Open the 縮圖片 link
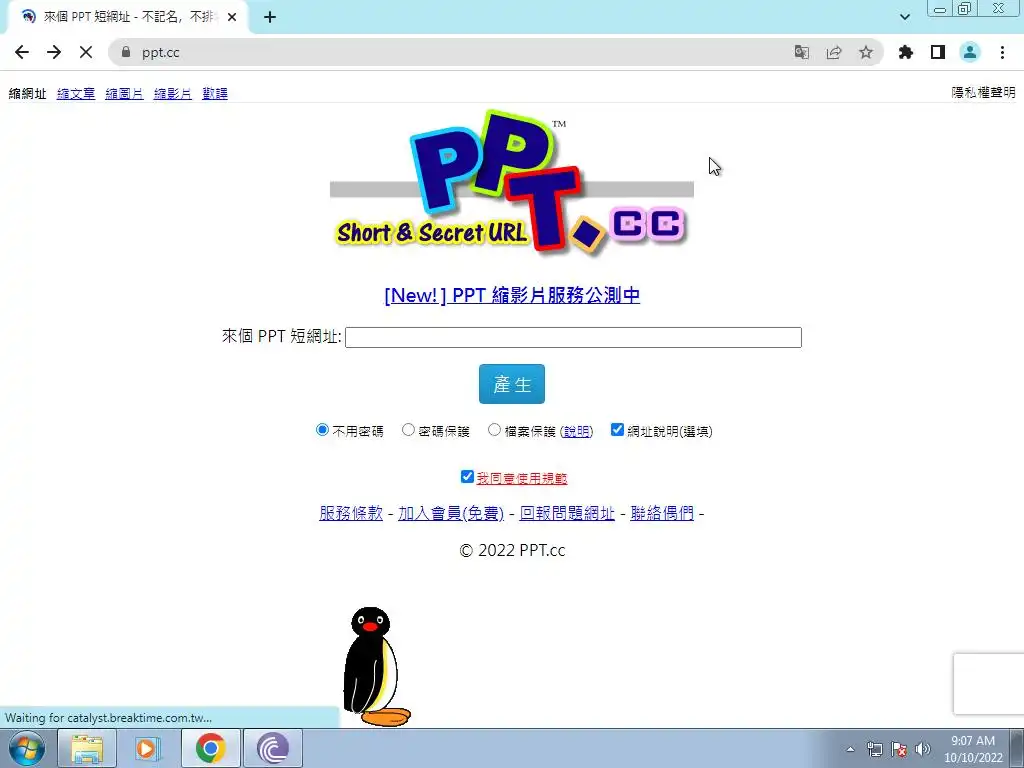This screenshot has width=1024, height=768. [124, 93]
